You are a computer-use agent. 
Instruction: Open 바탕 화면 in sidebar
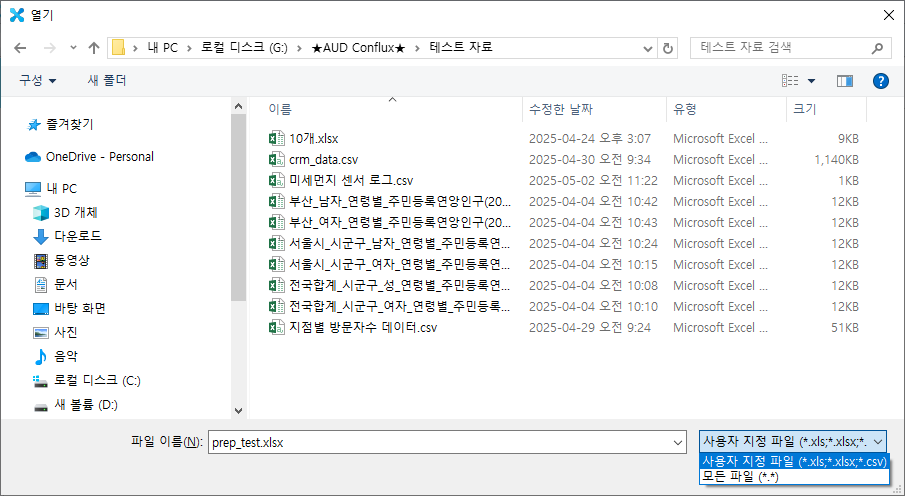point(69,308)
